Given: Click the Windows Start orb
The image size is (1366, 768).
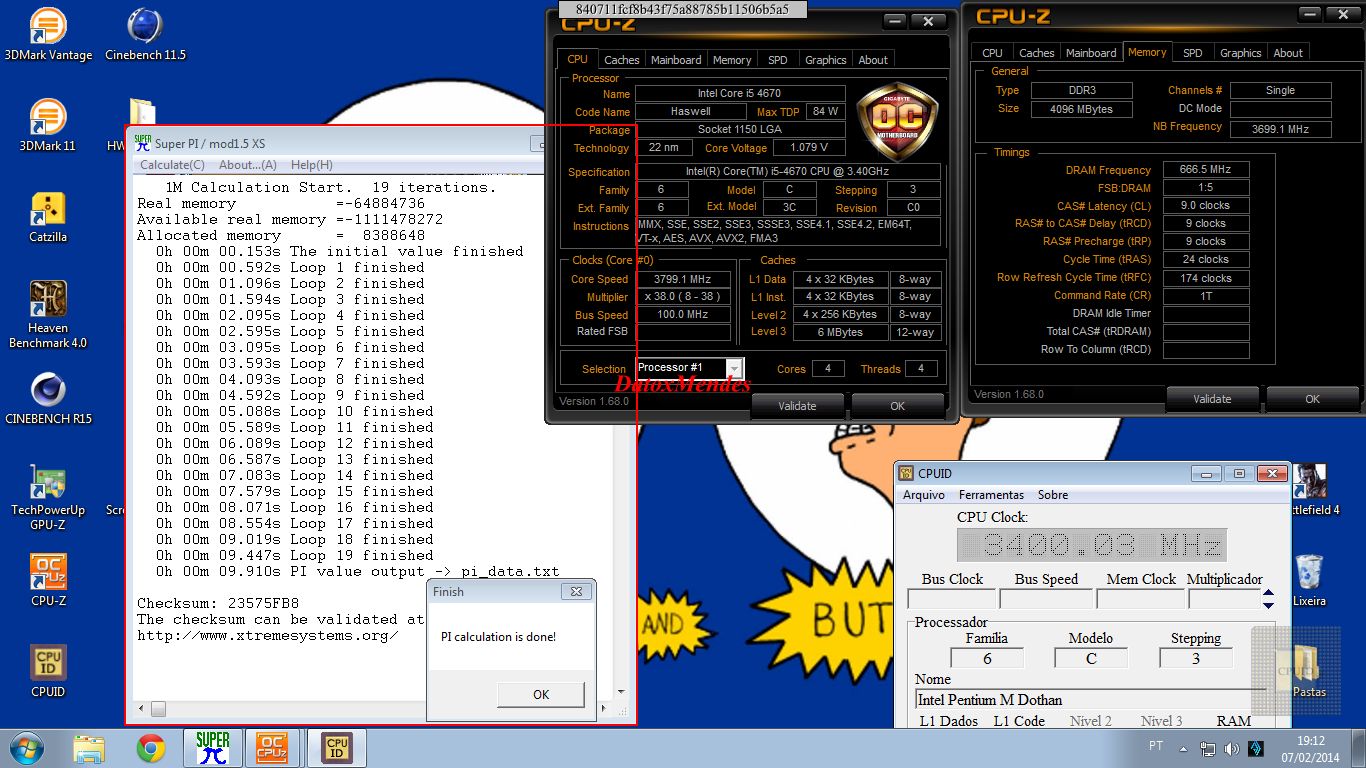Looking at the screenshot, I should point(26,748).
